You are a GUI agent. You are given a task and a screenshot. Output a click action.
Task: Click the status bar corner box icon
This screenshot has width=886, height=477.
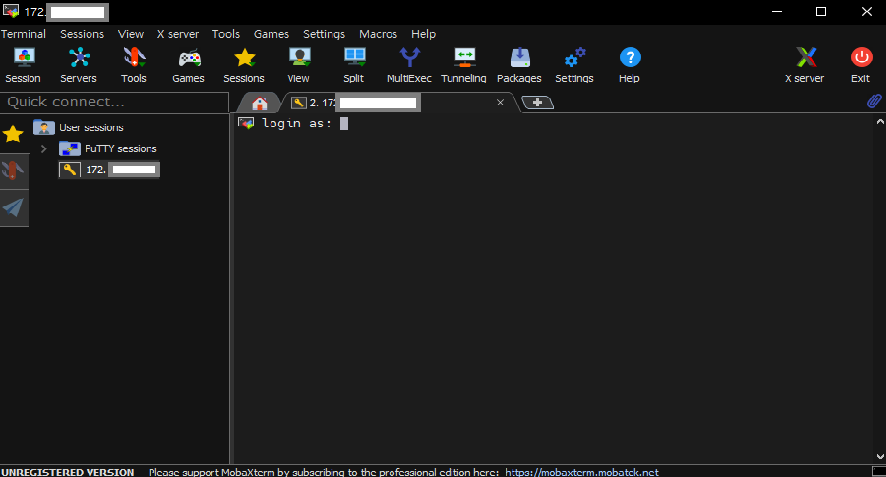(879, 471)
